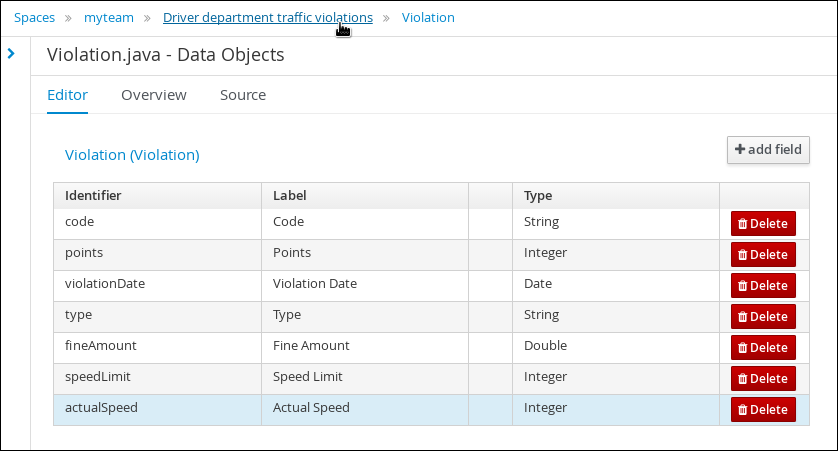The height and width of the screenshot is (451, 838).
Task: Delete the code field
Action: pos(763,223)
